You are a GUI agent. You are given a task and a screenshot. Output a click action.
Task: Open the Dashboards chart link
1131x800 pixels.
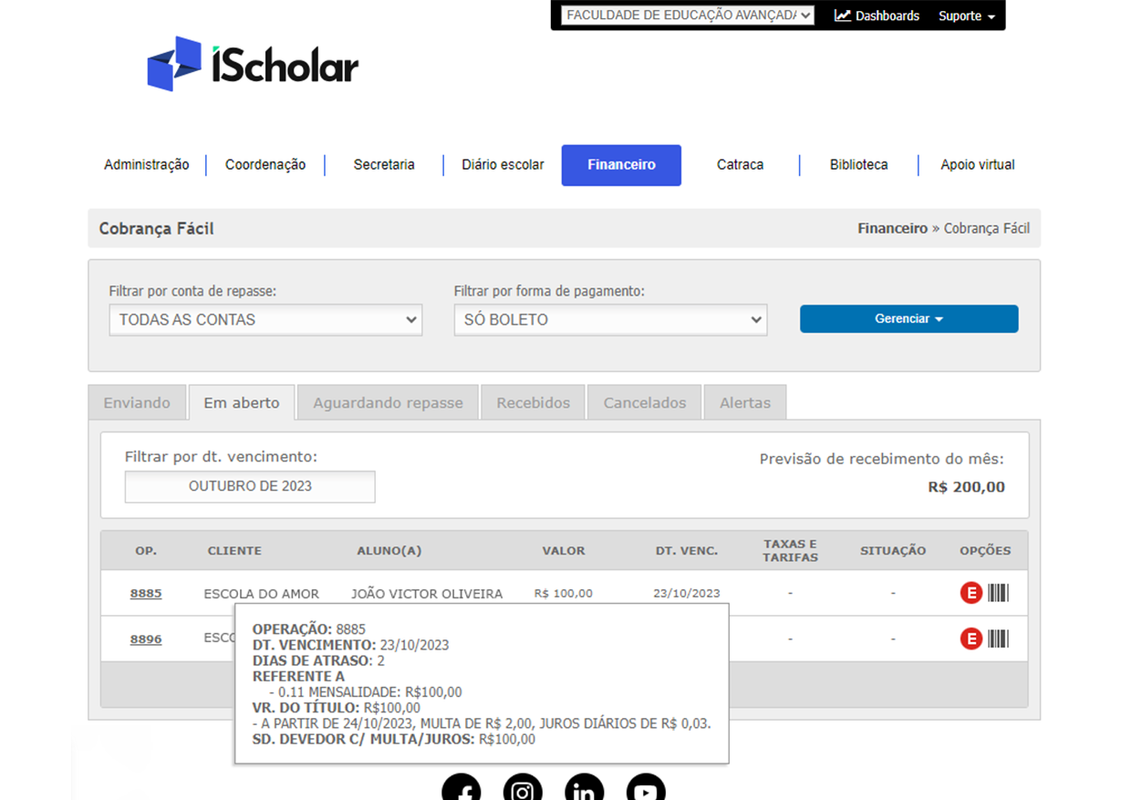[x=876, y=16]
